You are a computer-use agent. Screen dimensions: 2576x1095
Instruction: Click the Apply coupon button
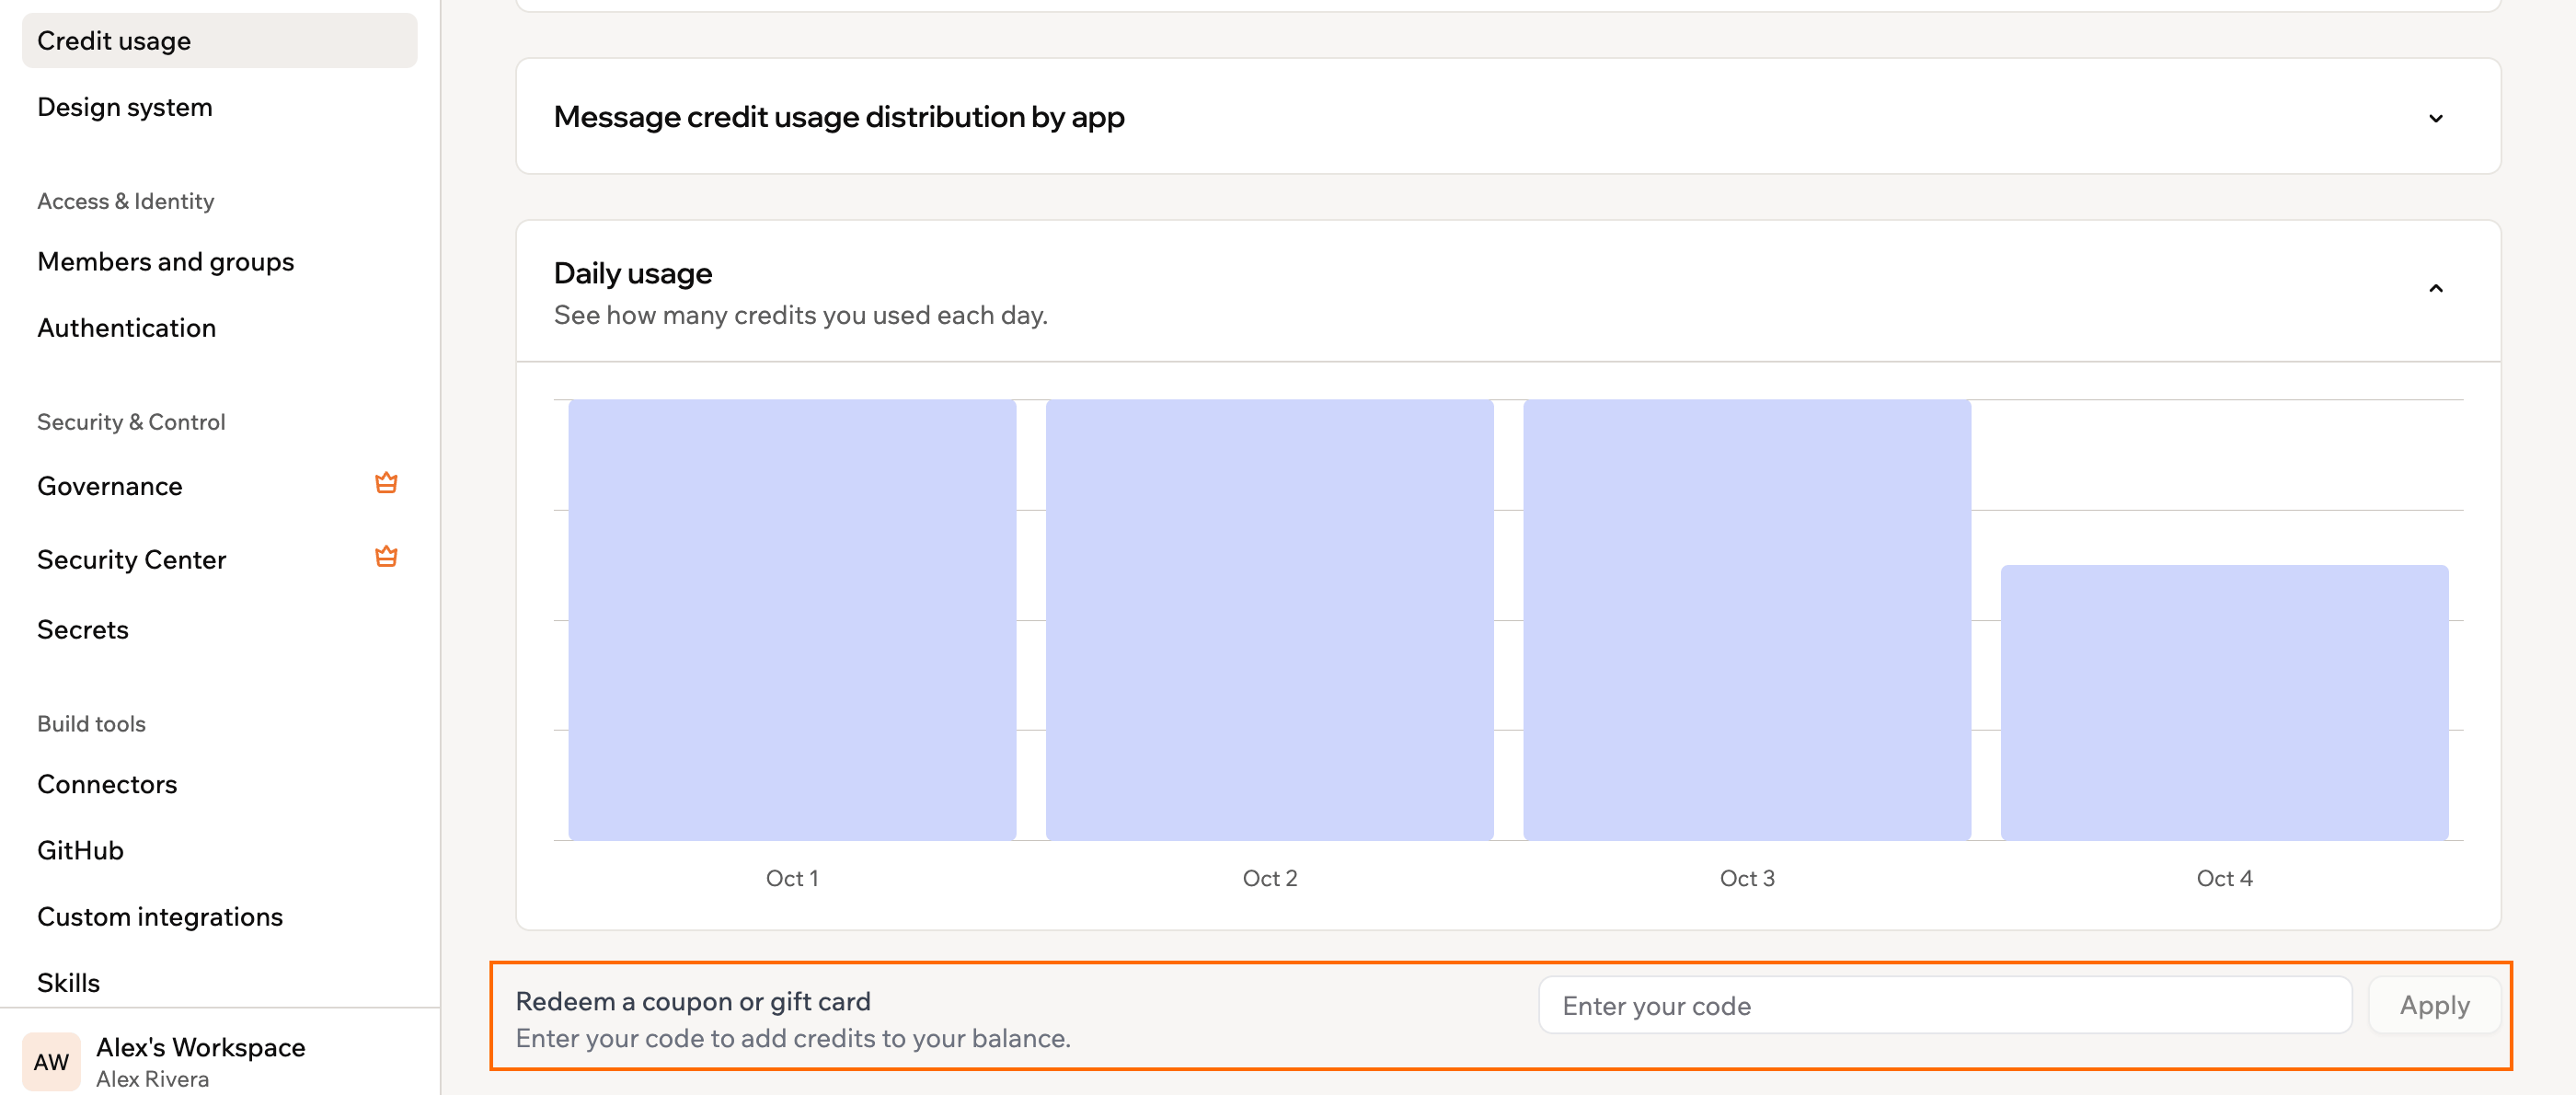click(2434, 1005)
